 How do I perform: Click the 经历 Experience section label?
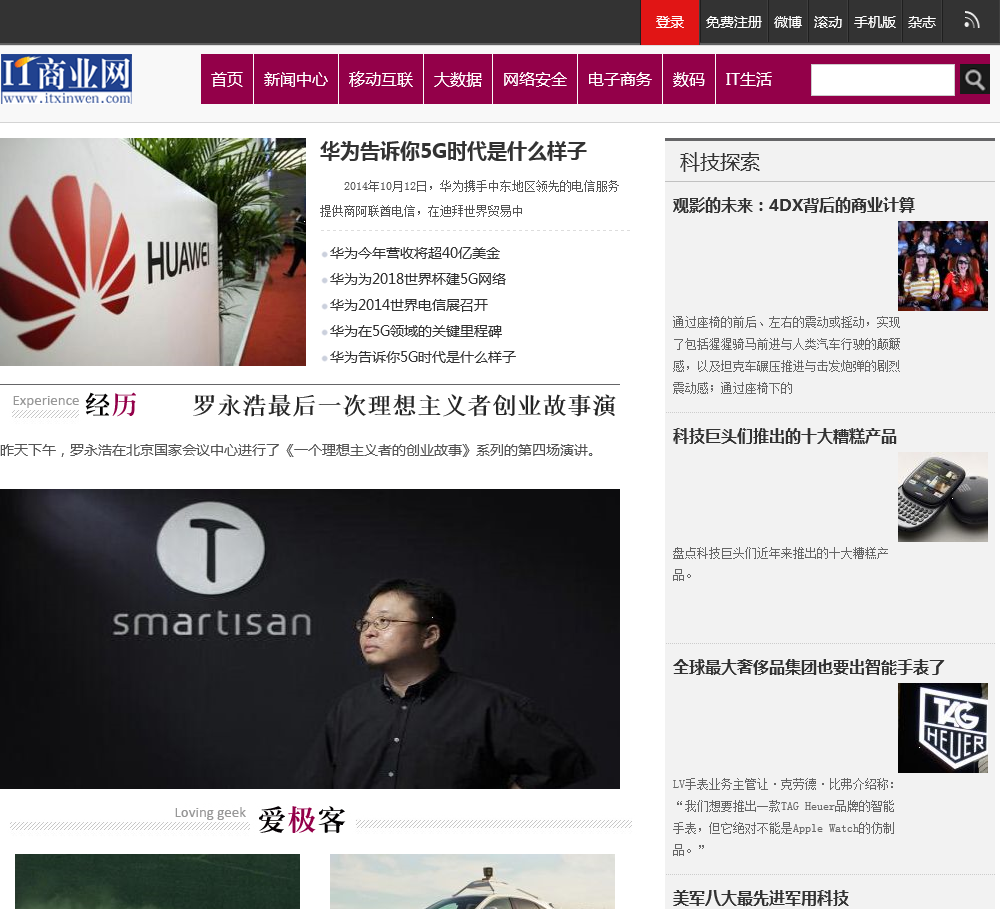coord(75,404)
